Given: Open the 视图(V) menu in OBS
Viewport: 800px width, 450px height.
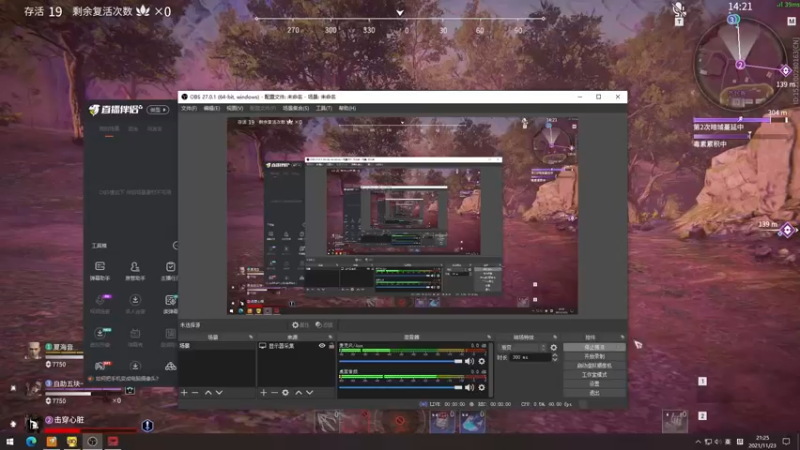Looking at the screenshot, I should click(235, 108).
